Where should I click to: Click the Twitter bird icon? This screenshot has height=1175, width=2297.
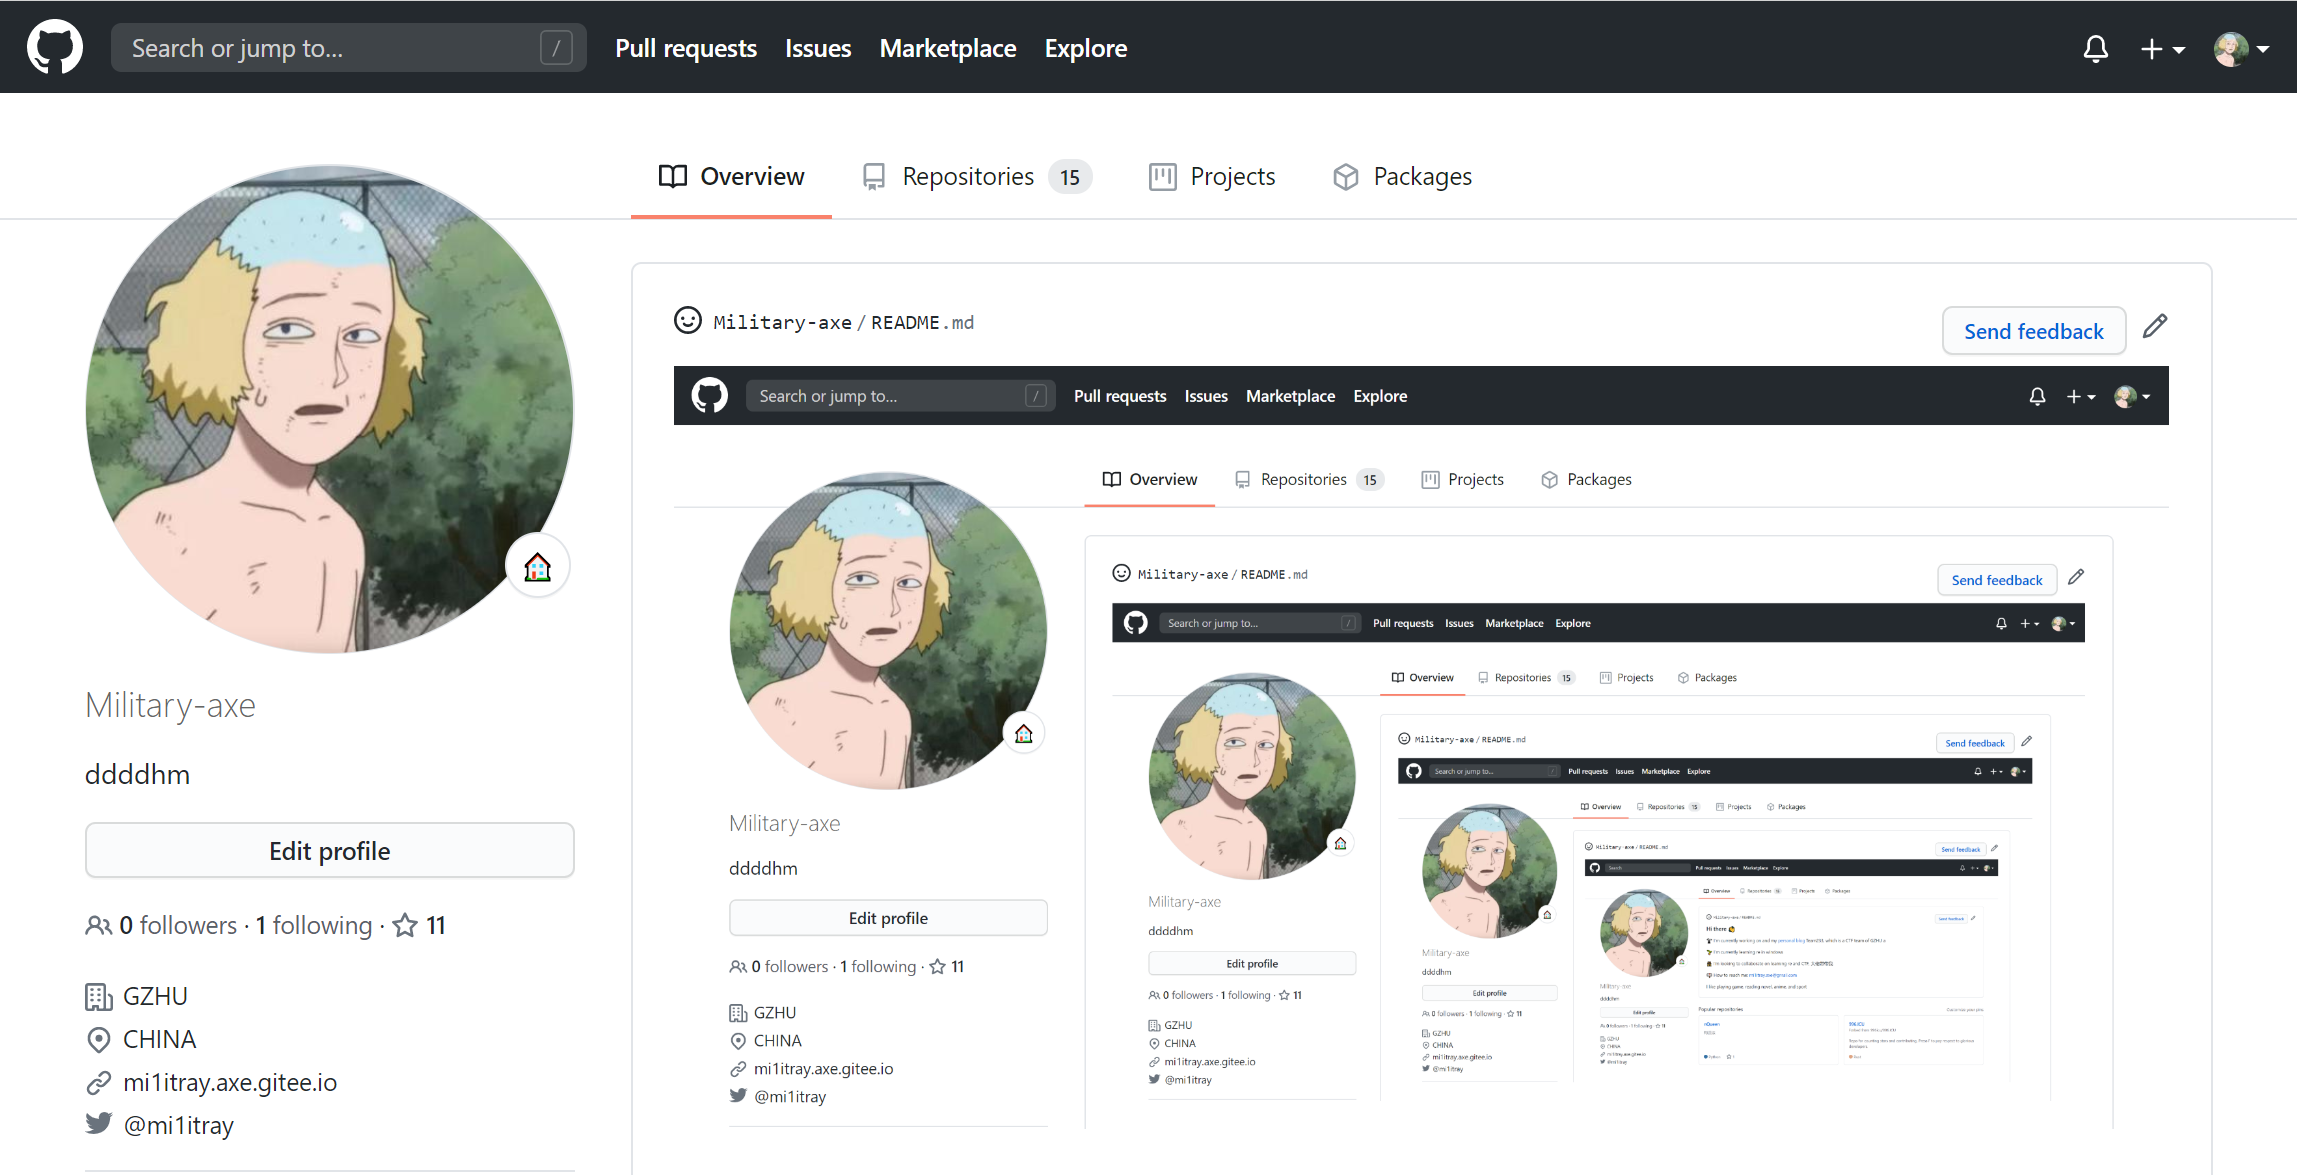click(99, 1124)
